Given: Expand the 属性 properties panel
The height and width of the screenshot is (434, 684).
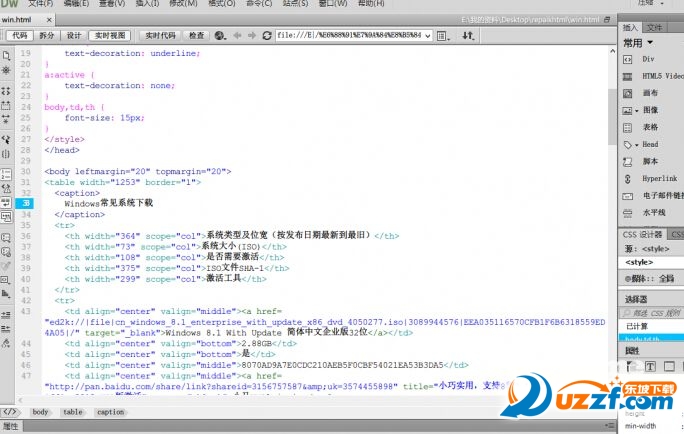Looking at the screenshot, I should (x=10, y=426).
